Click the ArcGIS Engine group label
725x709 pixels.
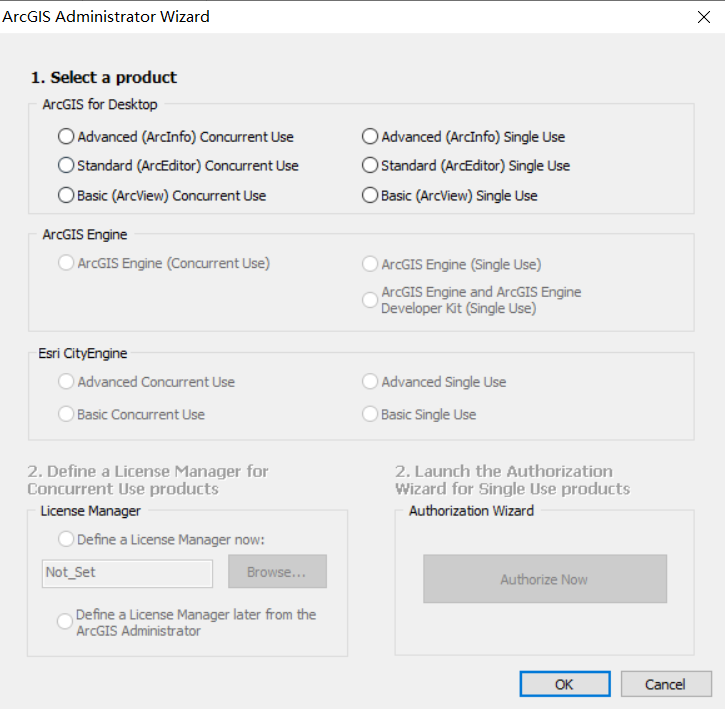click(x=85, y=234)
